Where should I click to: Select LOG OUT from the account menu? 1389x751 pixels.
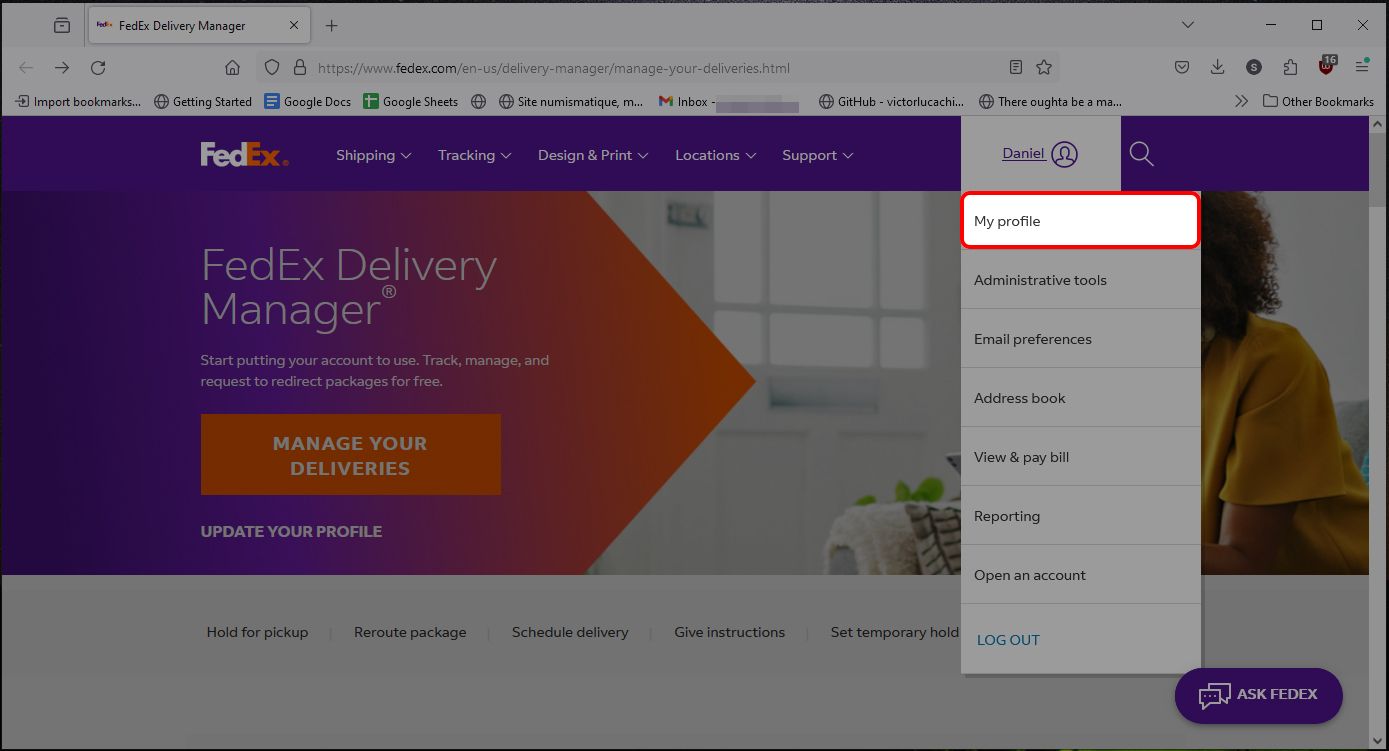[1007, 639]
